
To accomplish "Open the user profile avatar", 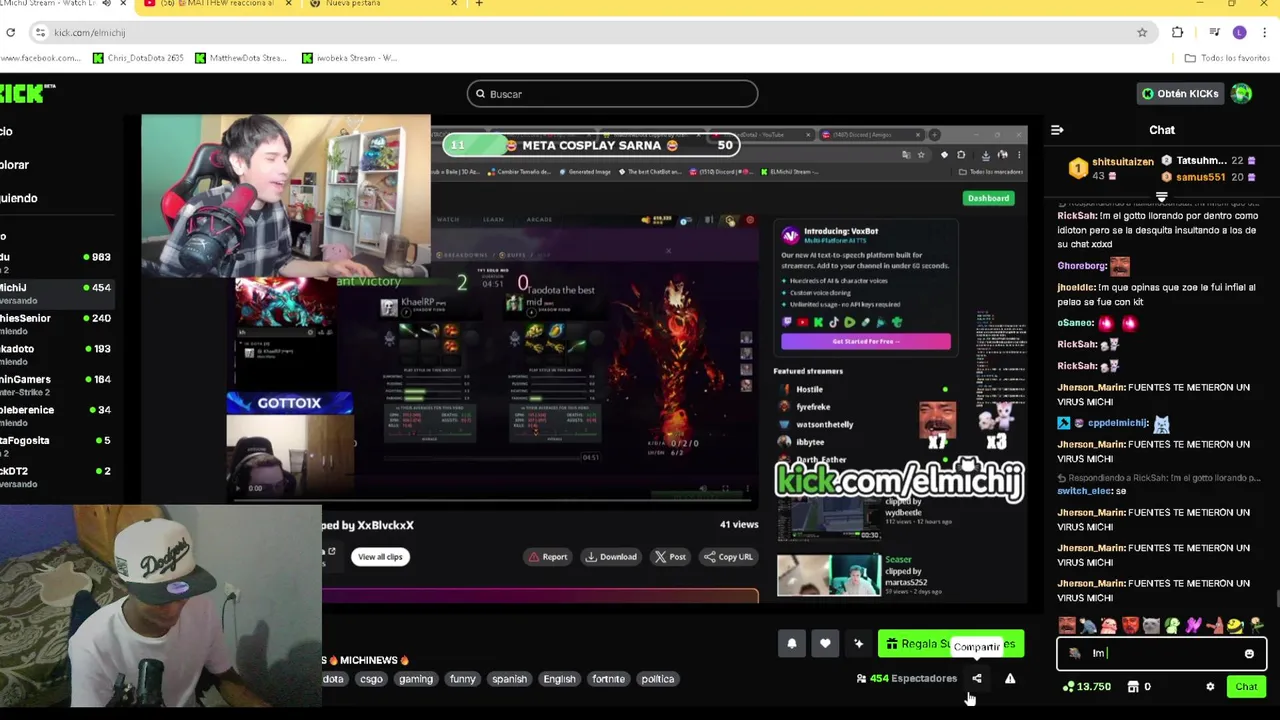I will [1242, 94].
